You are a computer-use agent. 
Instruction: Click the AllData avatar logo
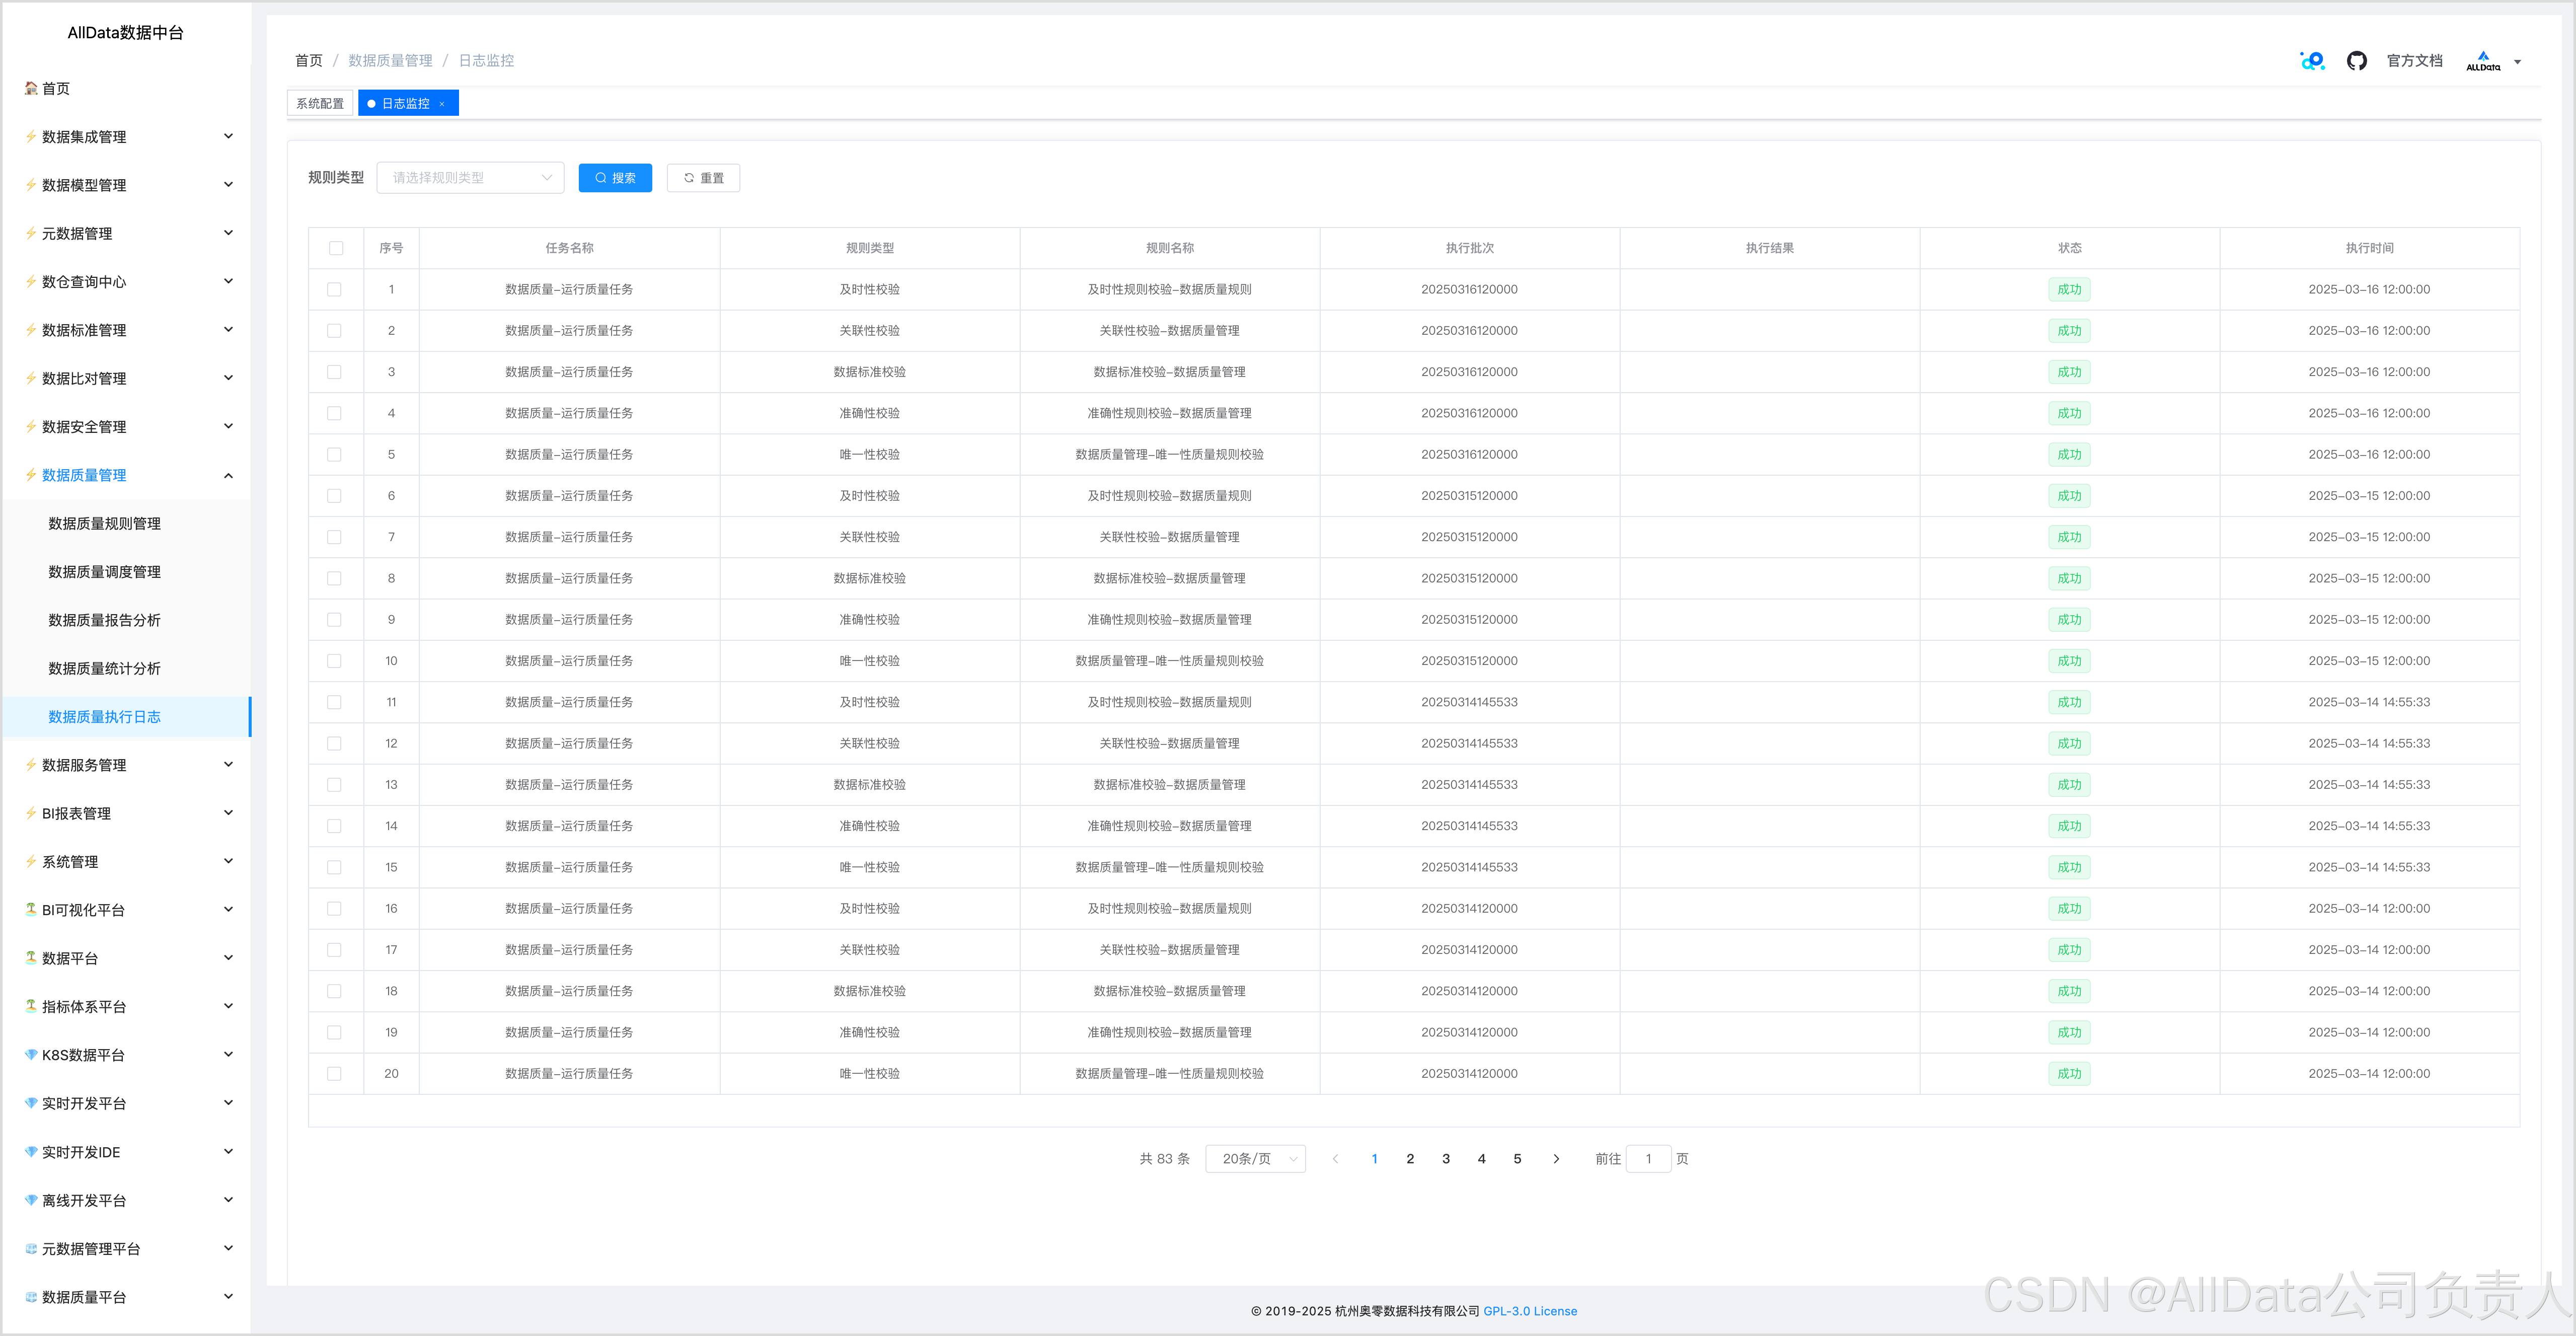coord(2482,61)
